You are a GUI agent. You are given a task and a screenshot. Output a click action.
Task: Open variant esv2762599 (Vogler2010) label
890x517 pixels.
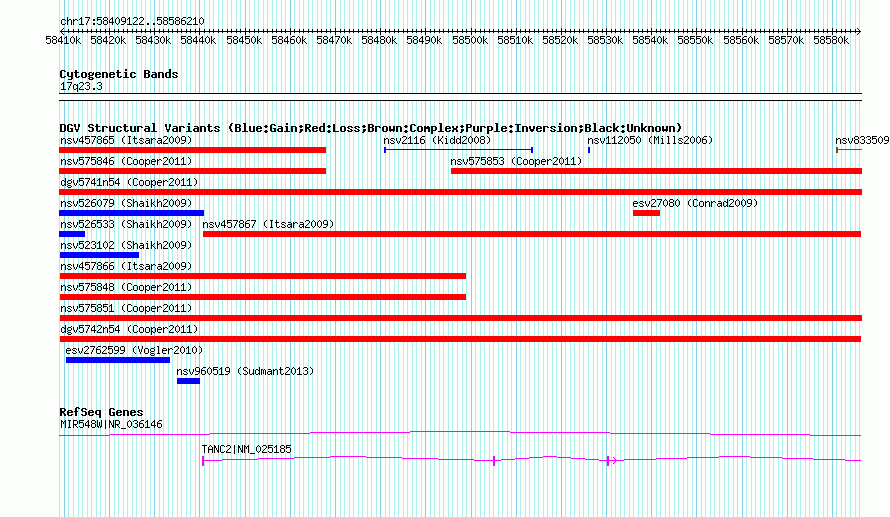click(x=134, y=350)
